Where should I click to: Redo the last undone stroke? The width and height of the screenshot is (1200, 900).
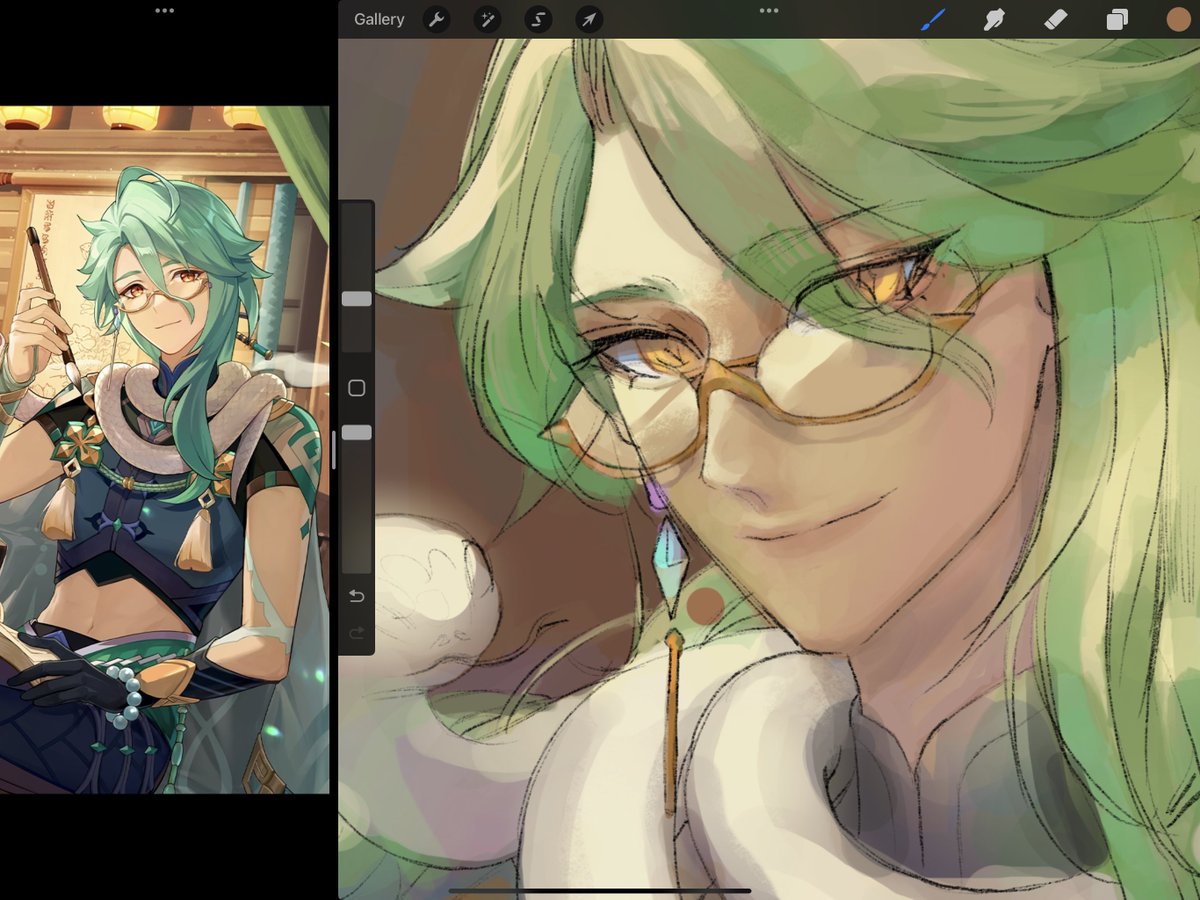tap(356, 633)
